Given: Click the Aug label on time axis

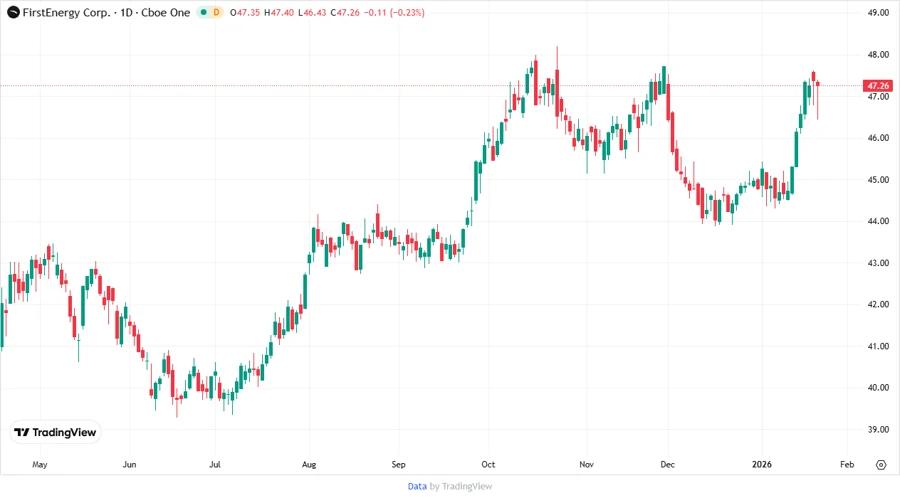Looking at the screenshot, I should [x=309, y=465].
